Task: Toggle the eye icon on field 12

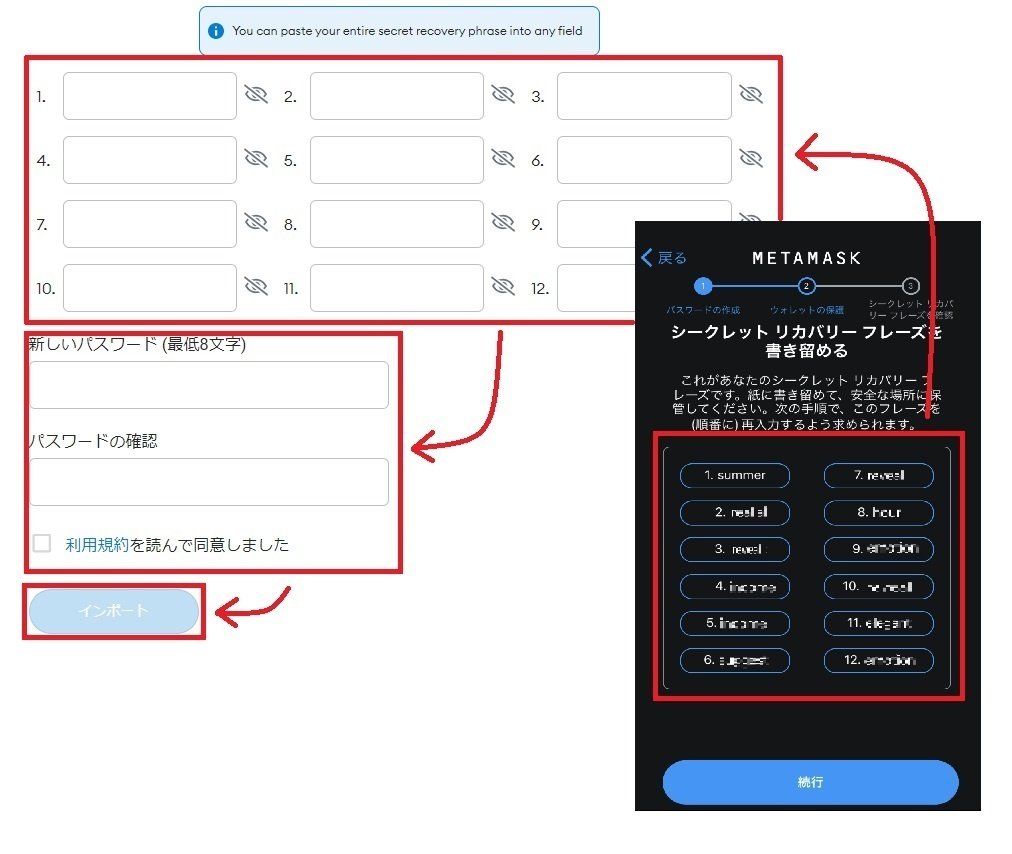Action: (x=751, y=287)
